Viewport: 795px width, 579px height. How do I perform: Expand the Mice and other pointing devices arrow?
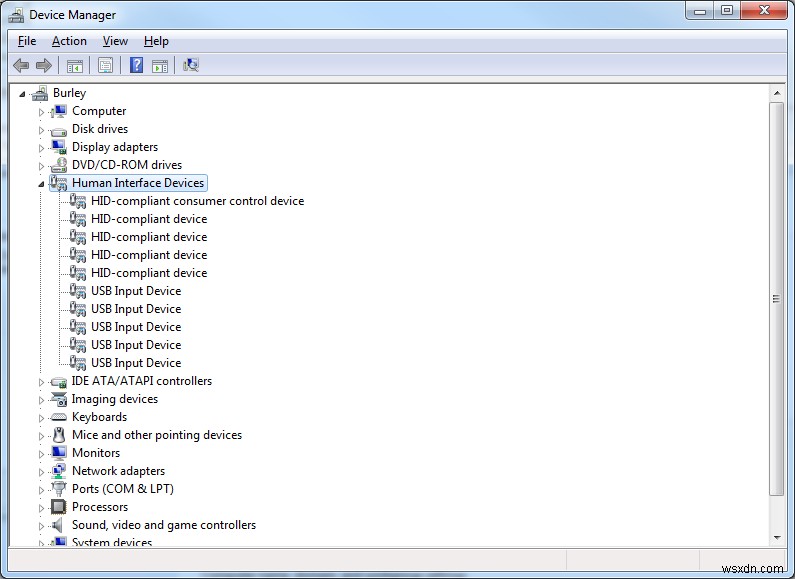pos(41,437)
